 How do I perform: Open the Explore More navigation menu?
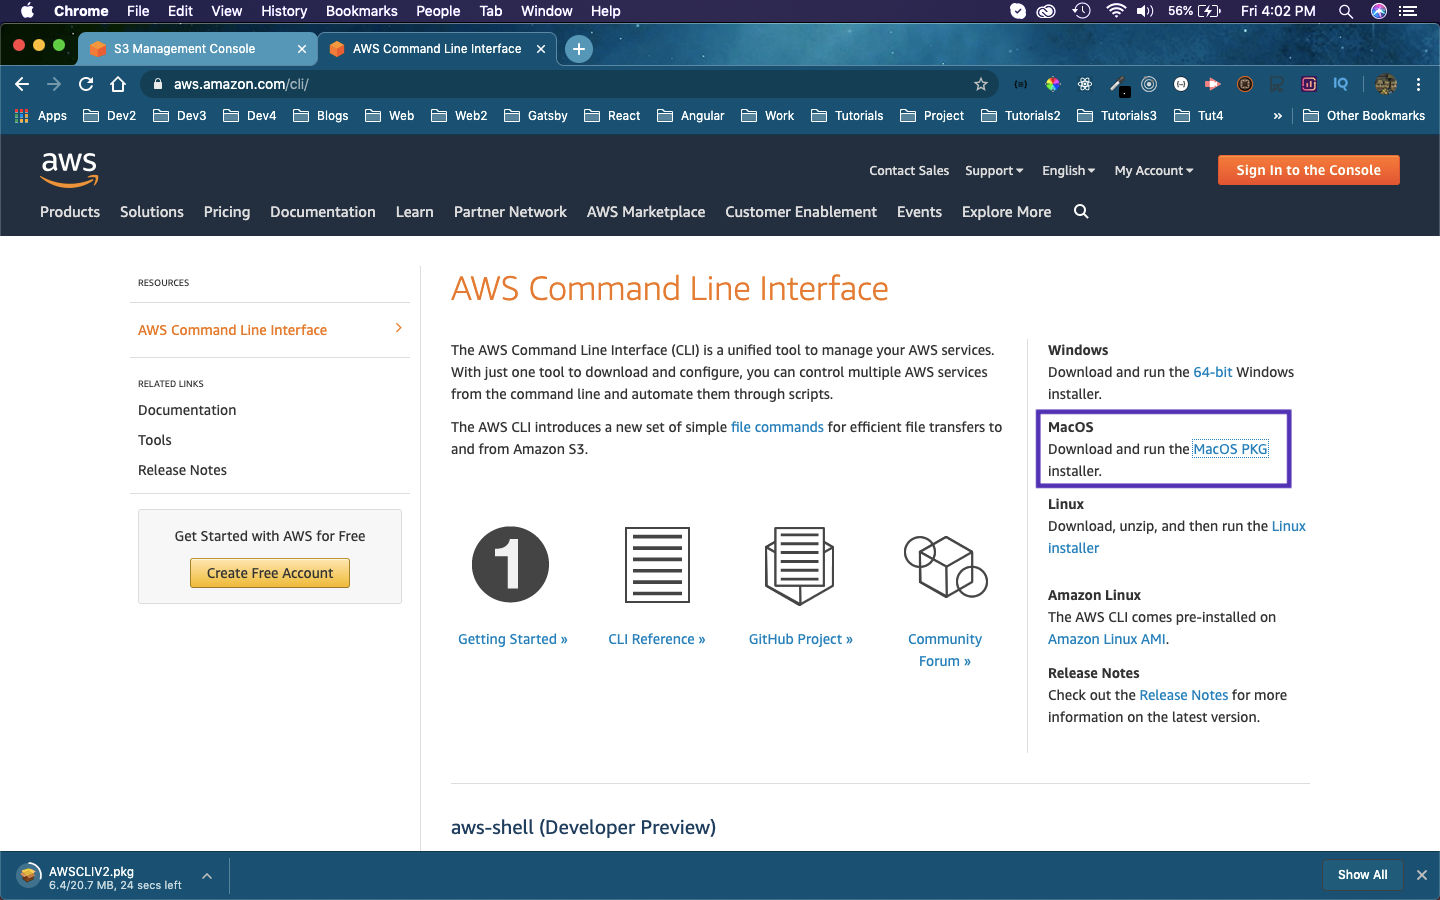1006,211
